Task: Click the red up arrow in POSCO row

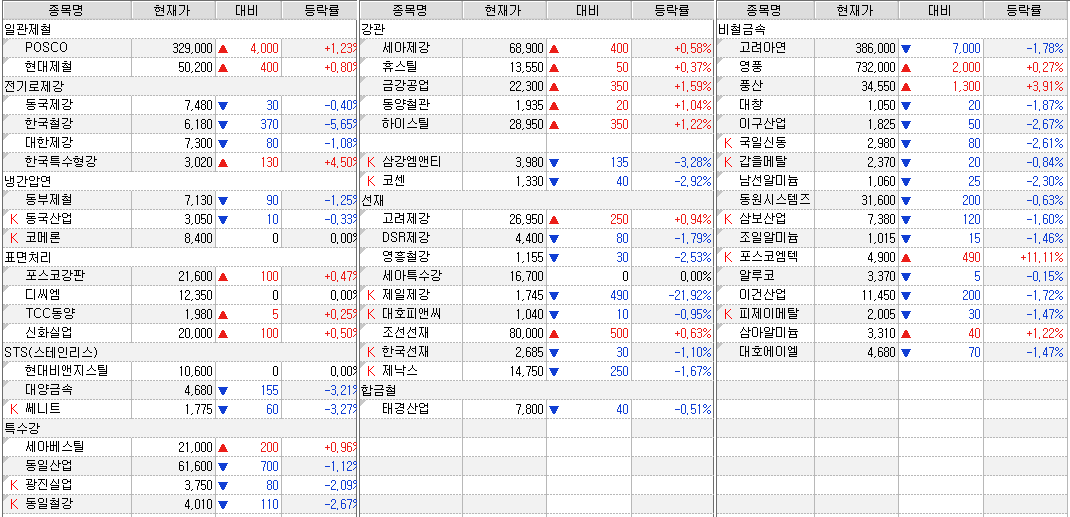Action: click(x=223, y=48)
